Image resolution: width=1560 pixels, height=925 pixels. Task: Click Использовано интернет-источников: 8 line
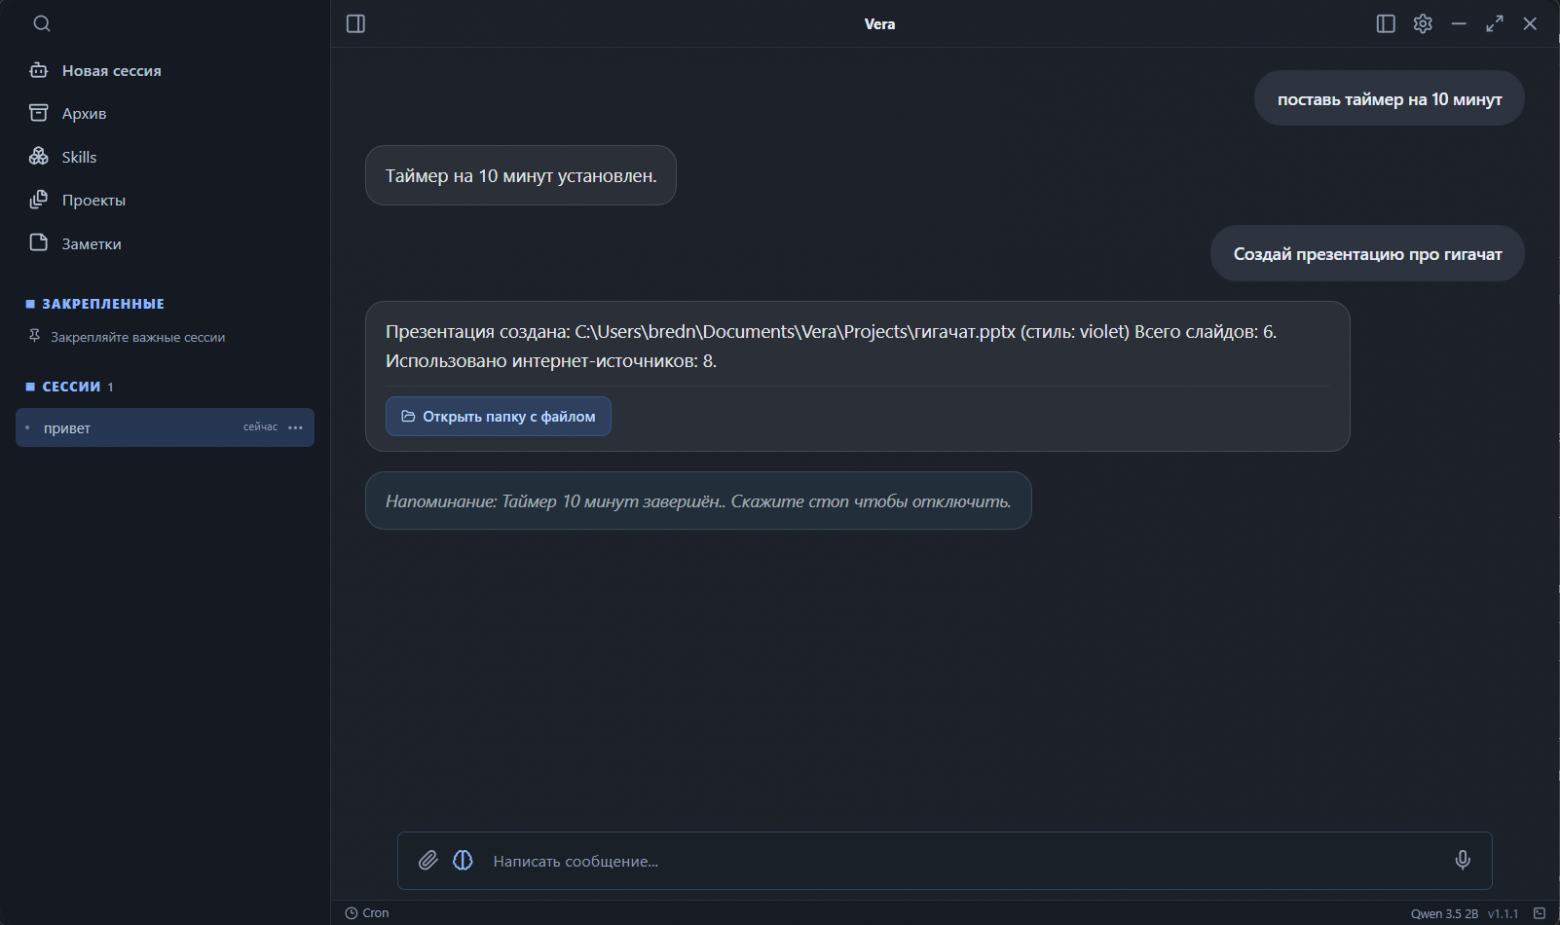(551, 361)
